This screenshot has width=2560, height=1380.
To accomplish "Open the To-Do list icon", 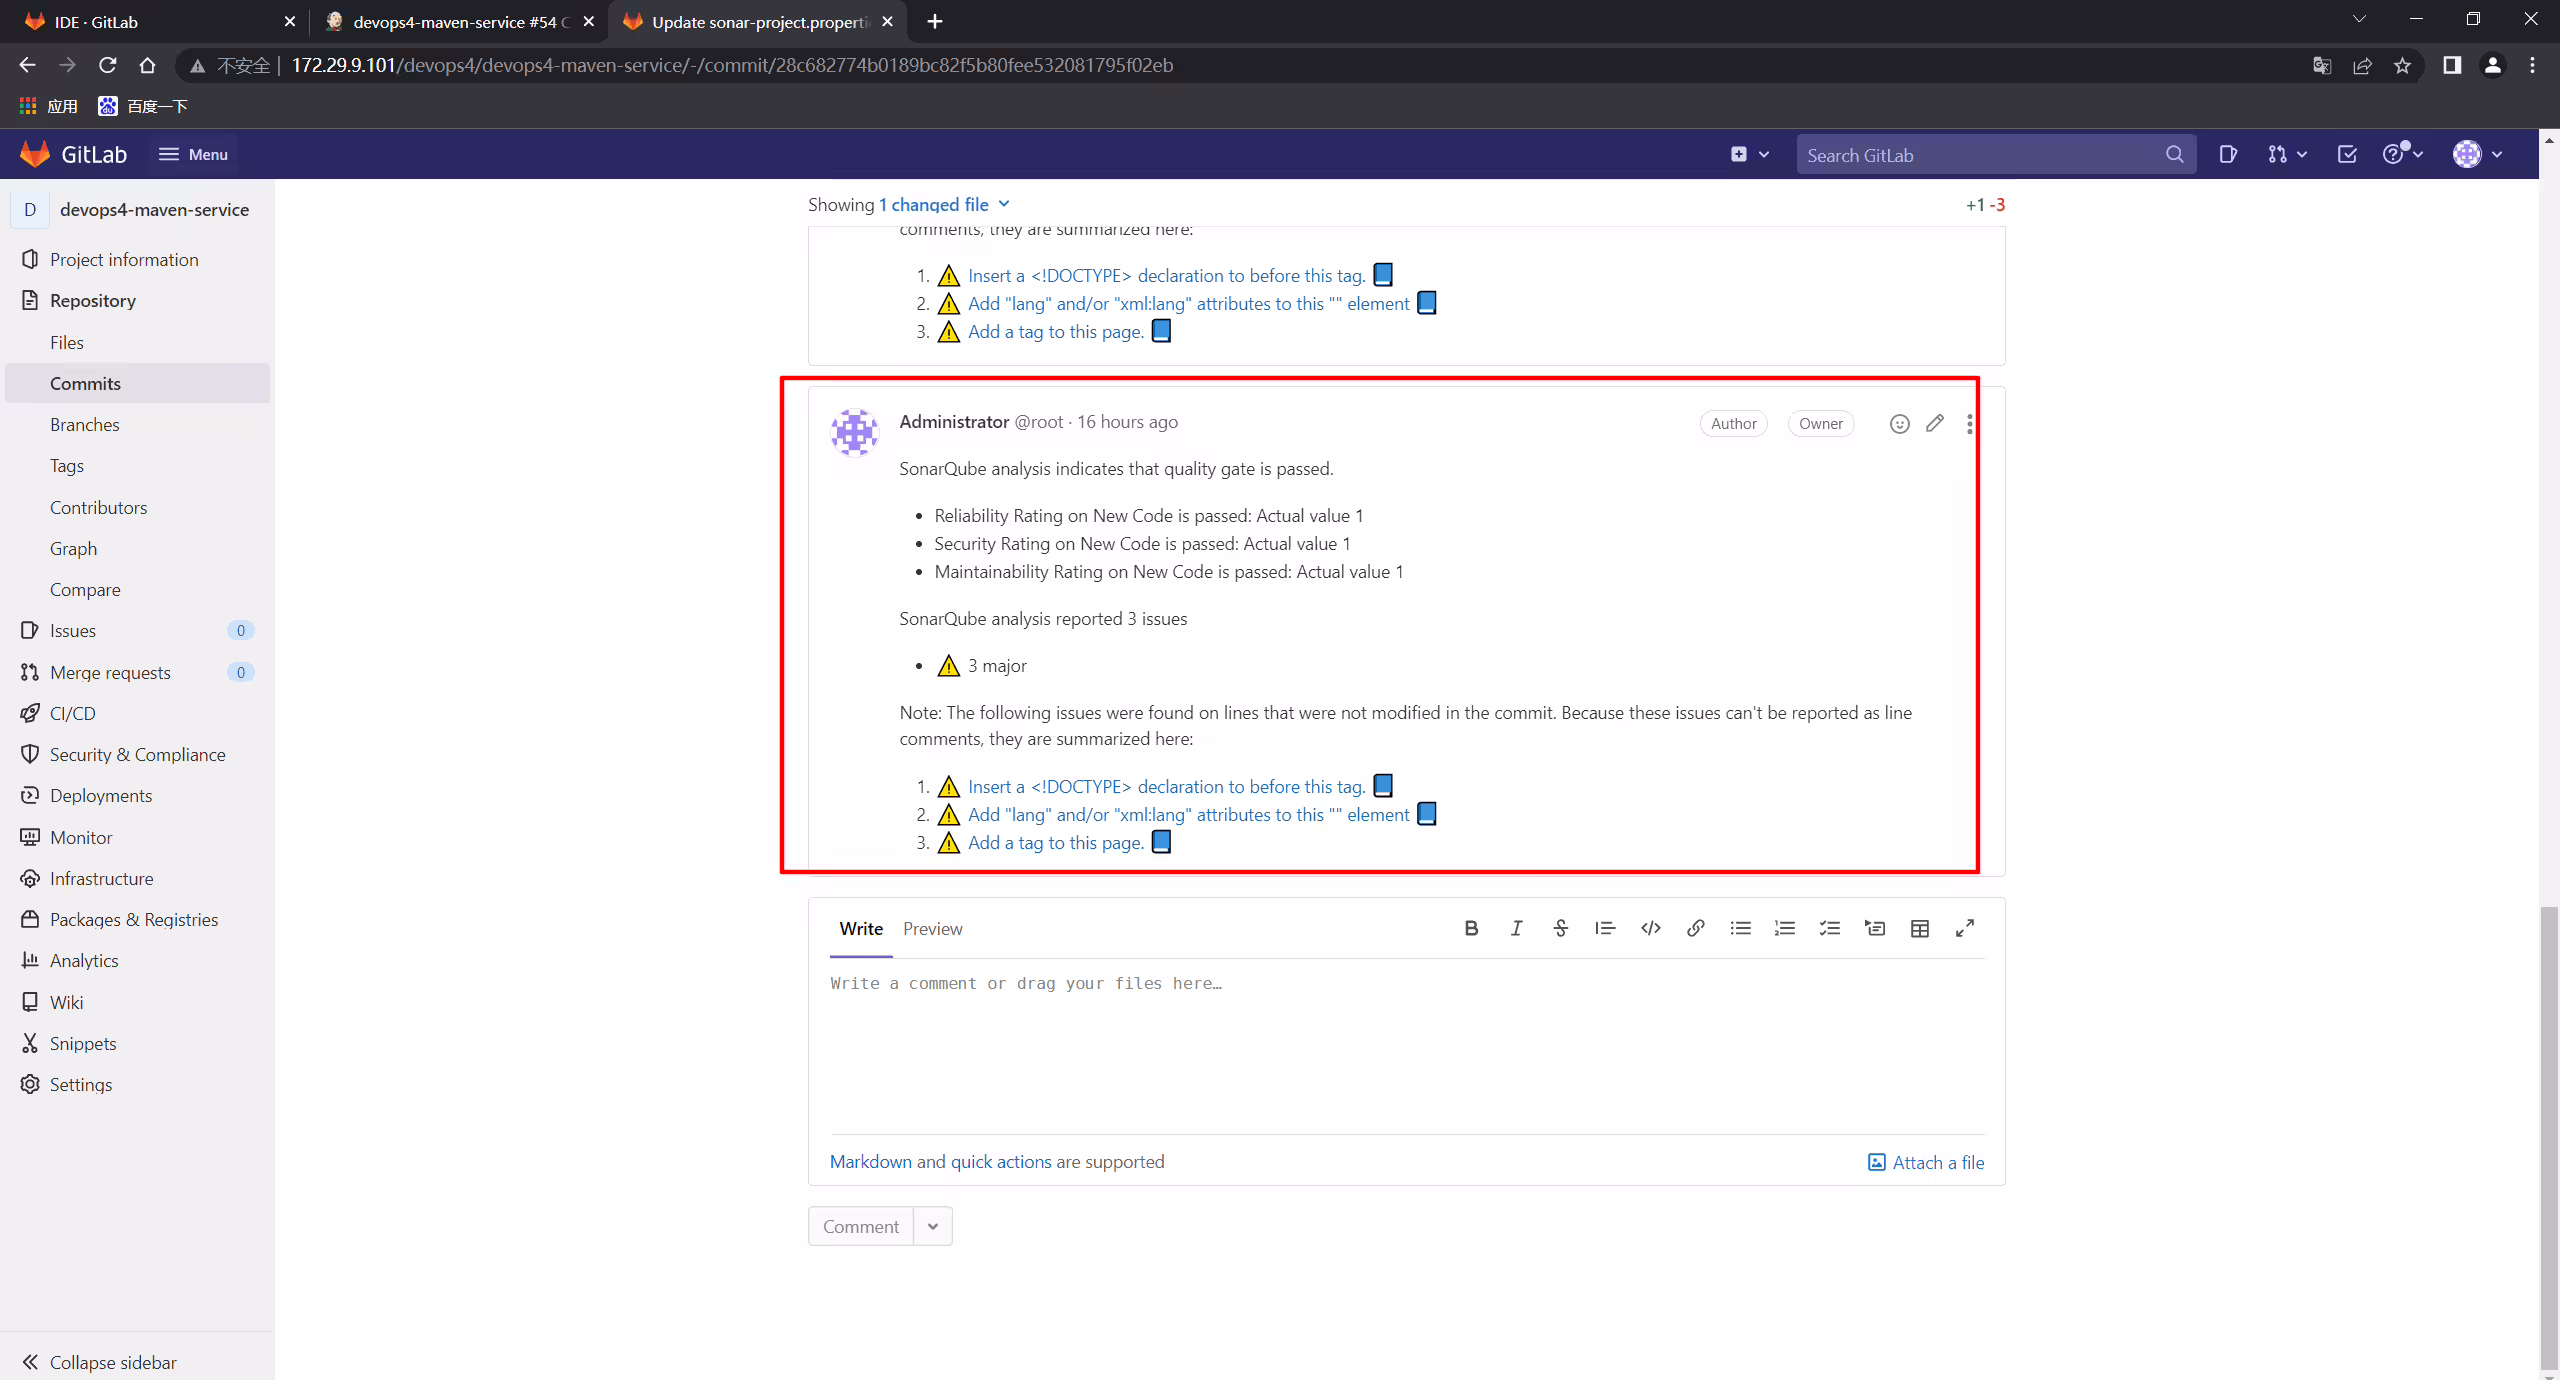I will point(2347,154).
